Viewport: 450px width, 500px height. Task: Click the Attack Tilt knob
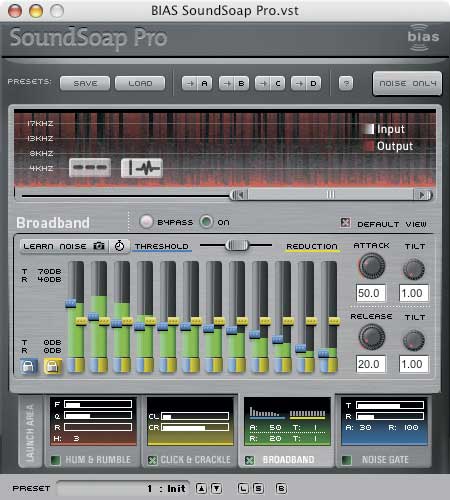point(414,269)
